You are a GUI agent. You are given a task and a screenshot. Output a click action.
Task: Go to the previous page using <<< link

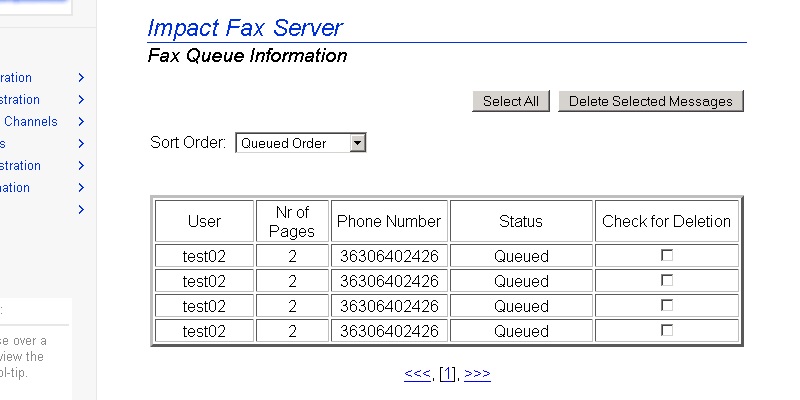[x=416, y=374]
